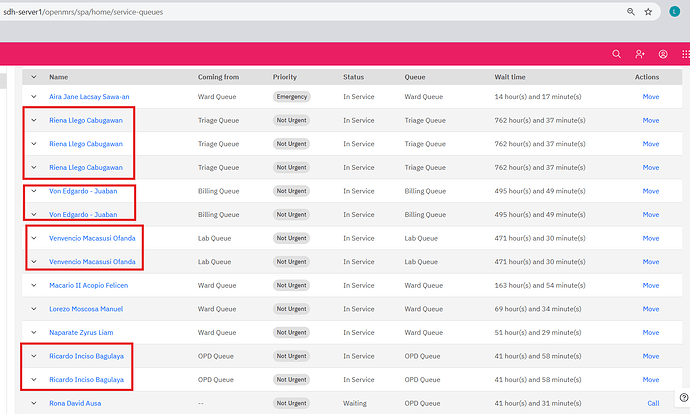Open the user account menu icon
Screen dimensions: 690x414
pos(663,54)
